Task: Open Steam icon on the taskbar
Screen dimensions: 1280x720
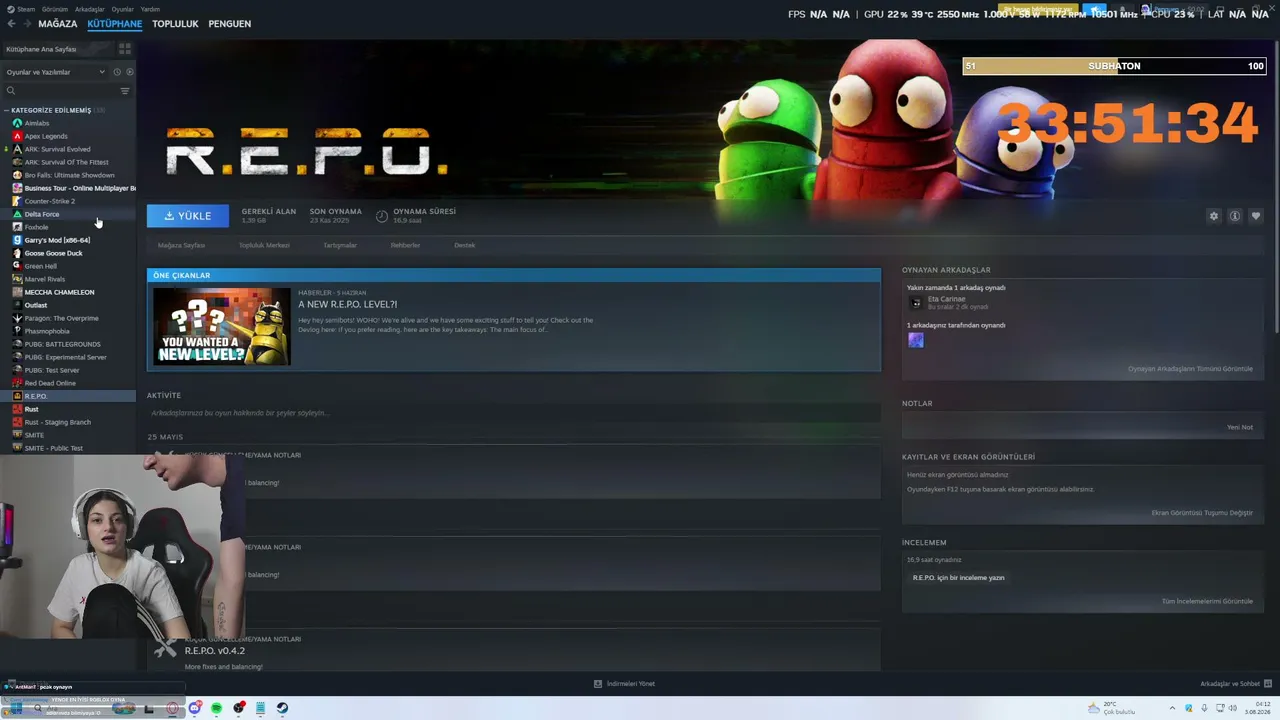Action: 282,708
